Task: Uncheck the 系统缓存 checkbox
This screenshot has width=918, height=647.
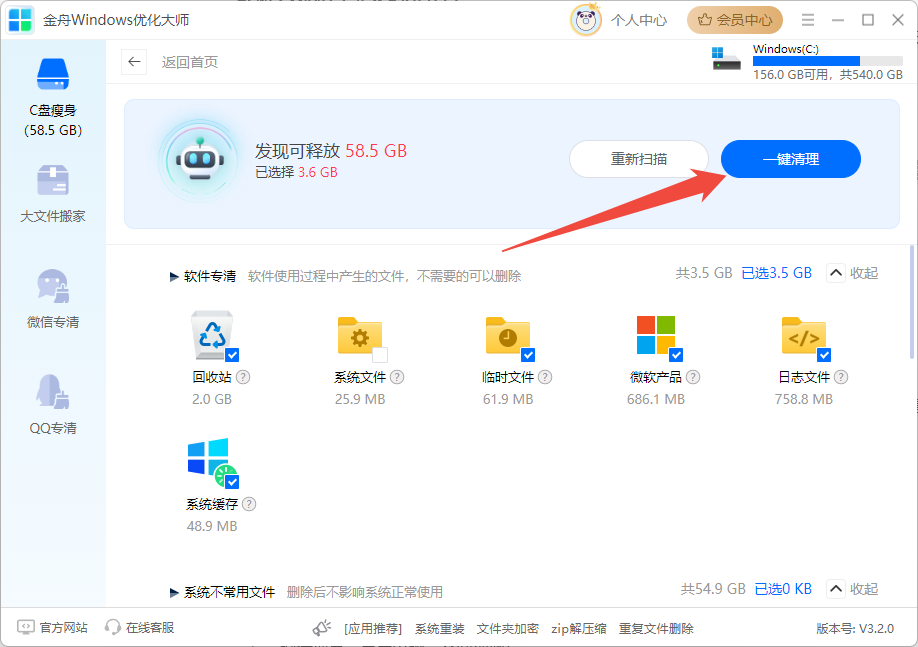Action: pos(232,482)
